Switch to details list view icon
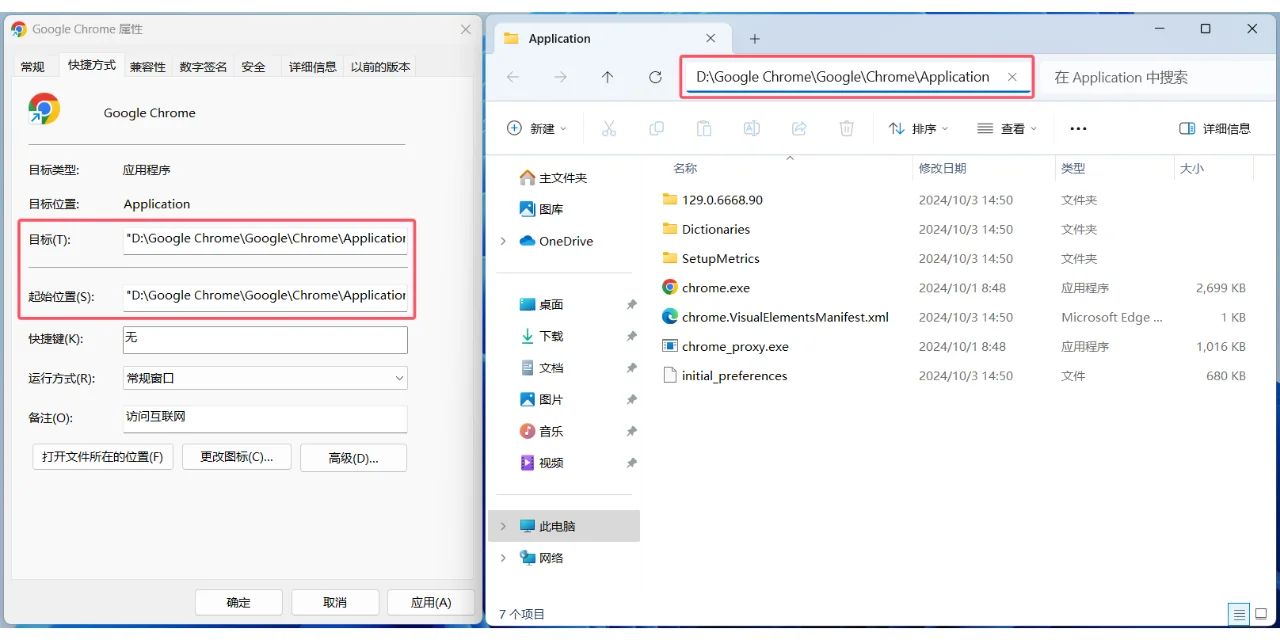Viewport: 1280px width, 640px height. point(1239,614)
